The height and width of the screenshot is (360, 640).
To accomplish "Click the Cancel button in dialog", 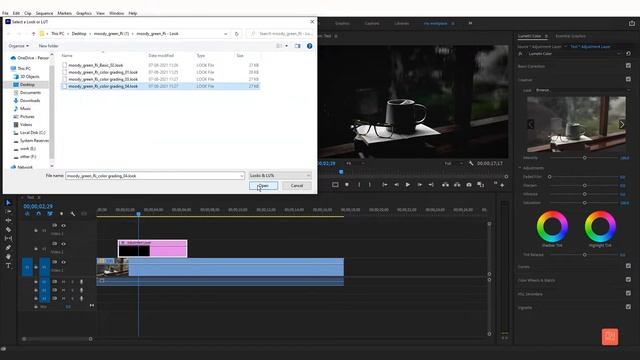I will point(297,186).
